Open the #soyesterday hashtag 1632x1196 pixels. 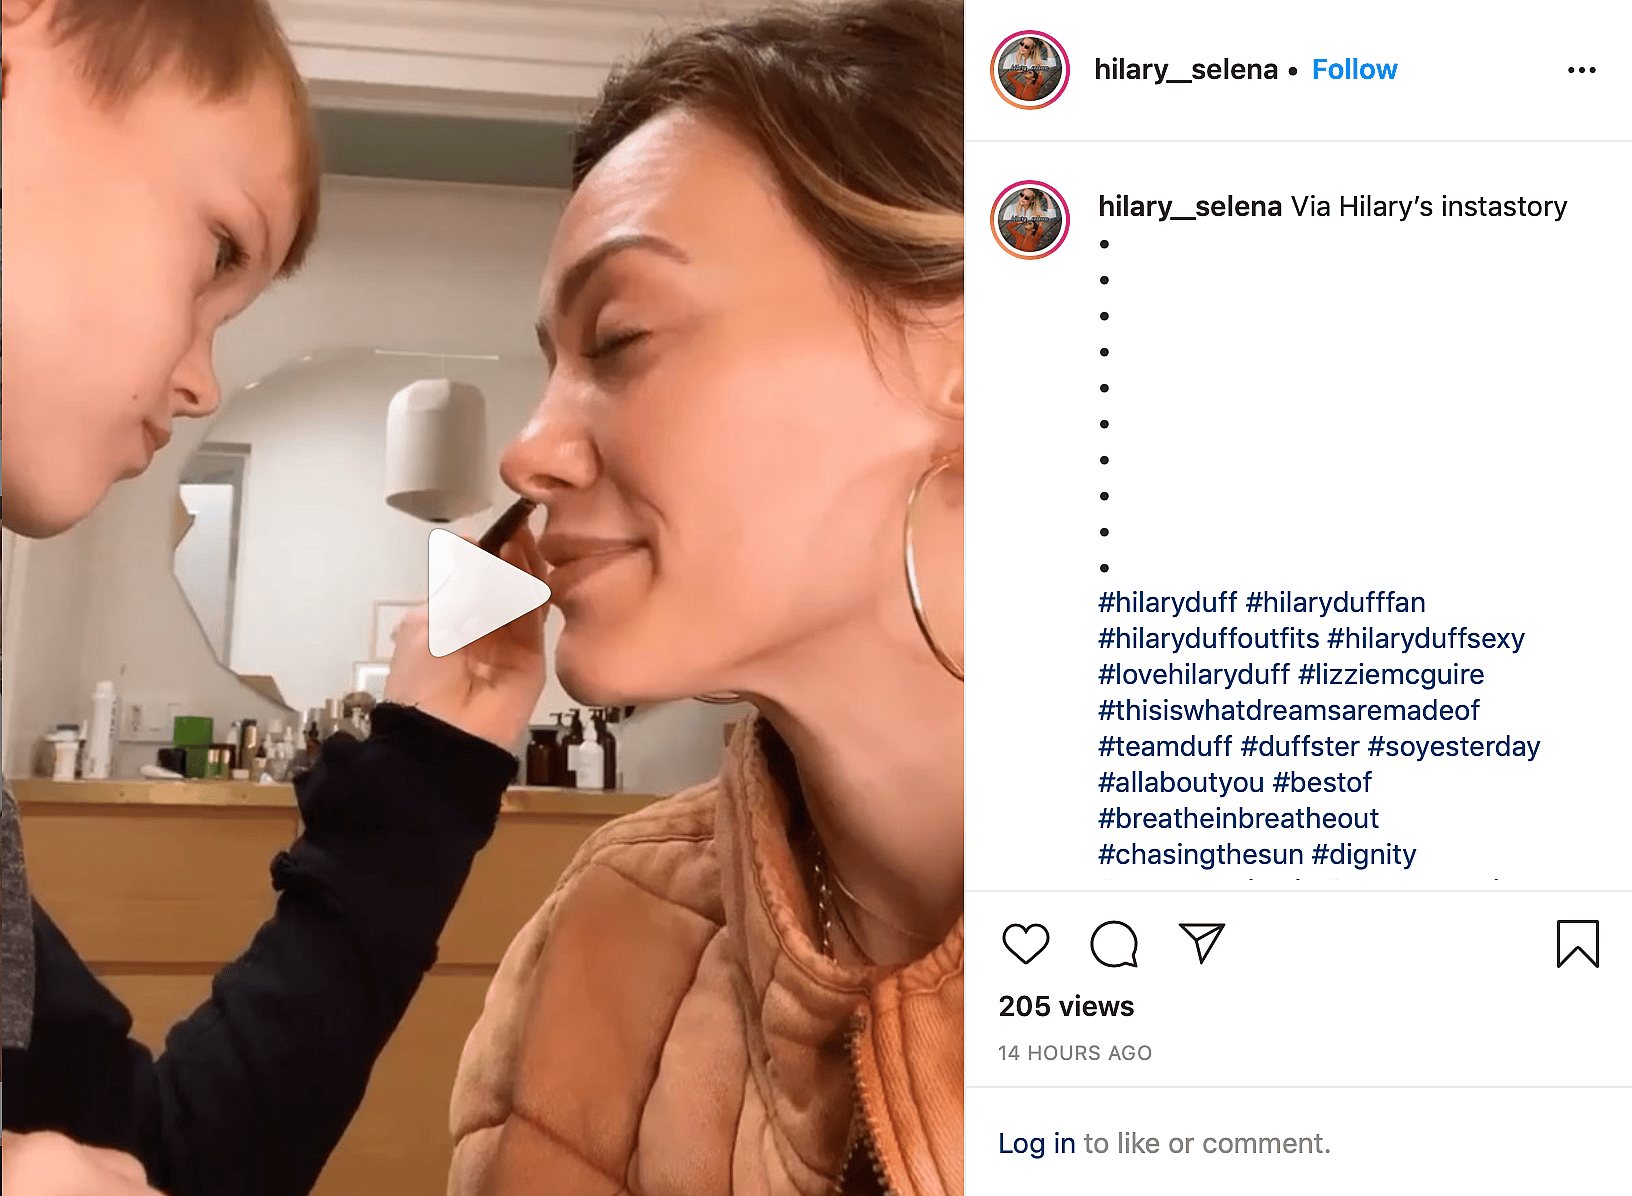point(1453,747)
